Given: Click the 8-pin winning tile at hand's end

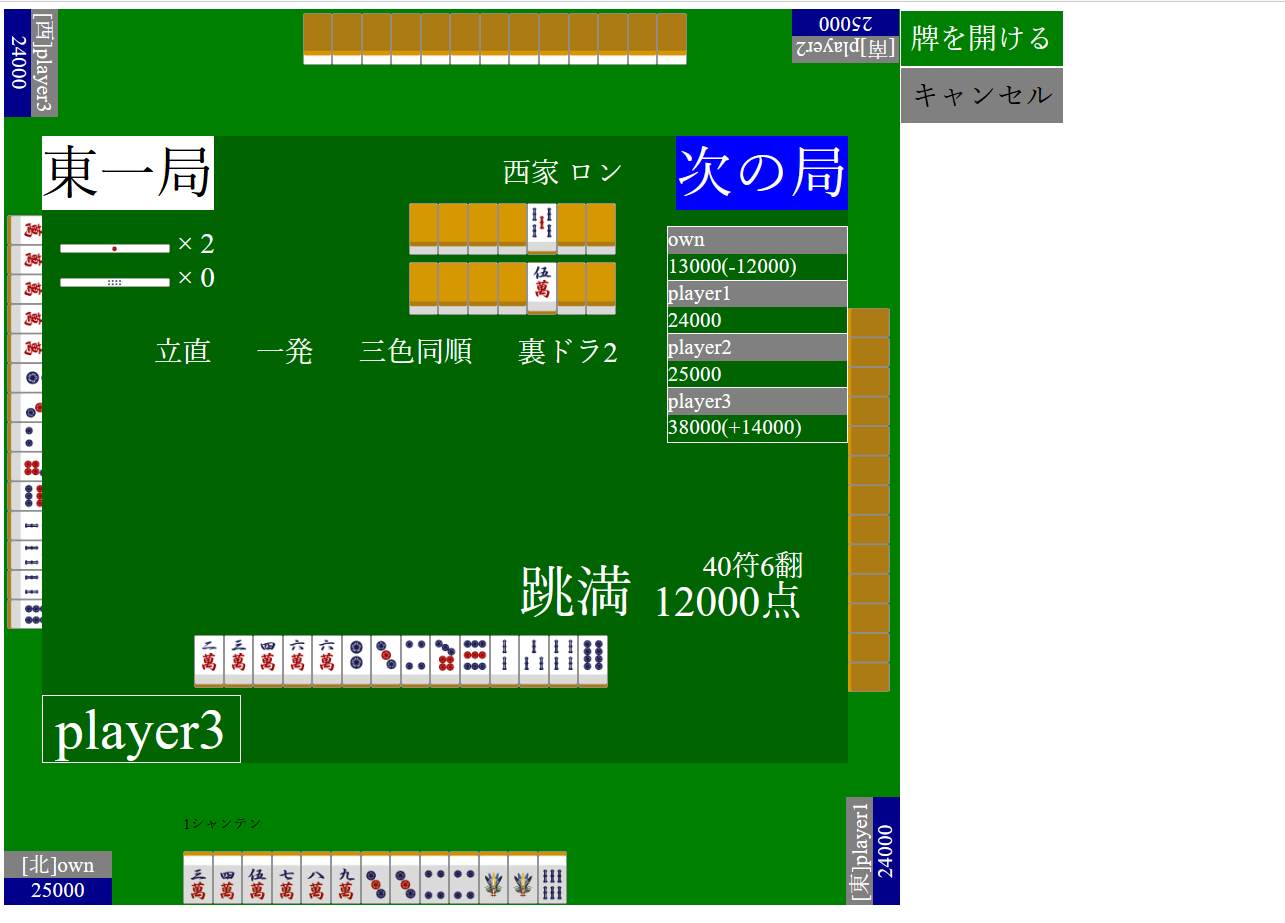Looking at the screenshot, I should click(x=592, y=661).
